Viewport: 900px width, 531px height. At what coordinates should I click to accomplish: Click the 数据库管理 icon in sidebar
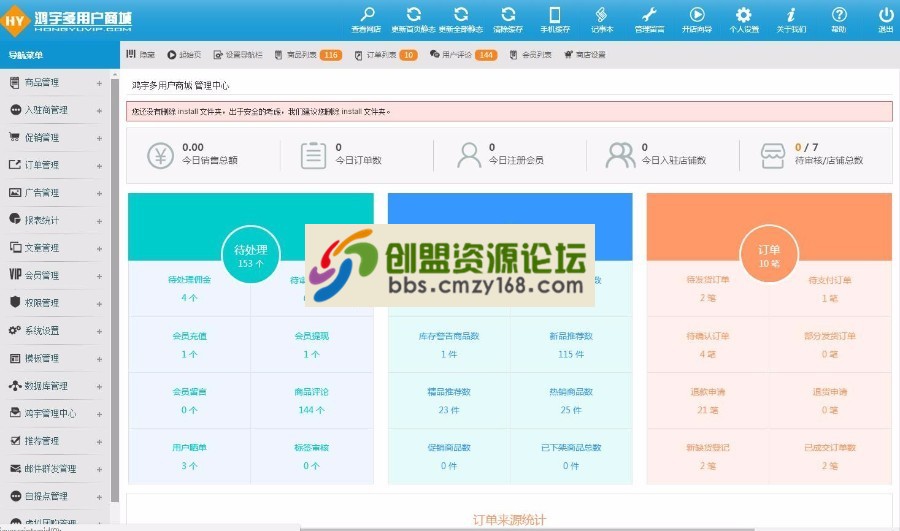point(15,386)
